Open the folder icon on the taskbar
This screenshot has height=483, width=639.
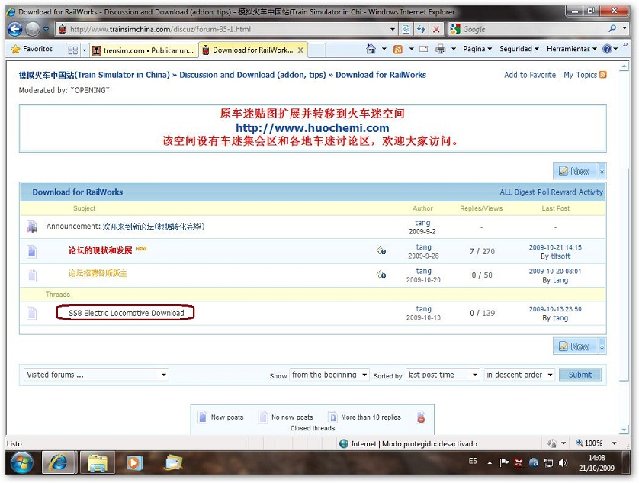point(98,462)
